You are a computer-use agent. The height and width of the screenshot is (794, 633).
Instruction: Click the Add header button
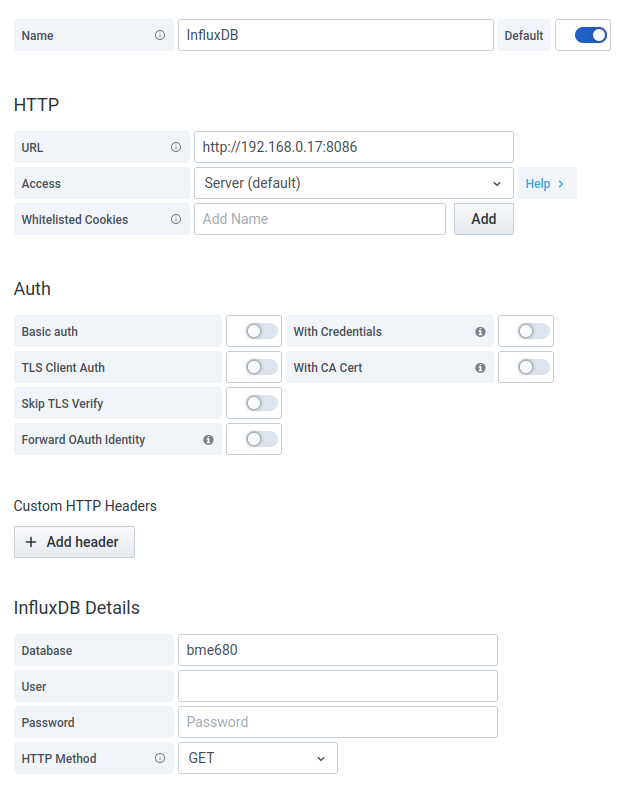[x=74, y=542]
